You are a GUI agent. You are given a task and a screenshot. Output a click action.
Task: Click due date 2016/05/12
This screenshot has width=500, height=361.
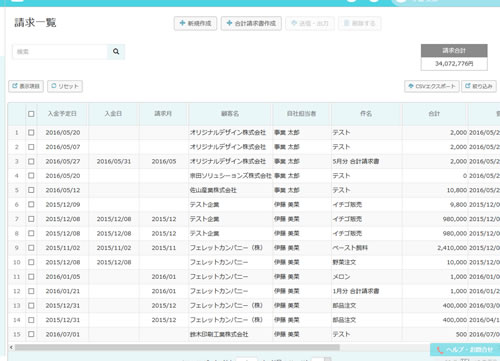point(63,190)
